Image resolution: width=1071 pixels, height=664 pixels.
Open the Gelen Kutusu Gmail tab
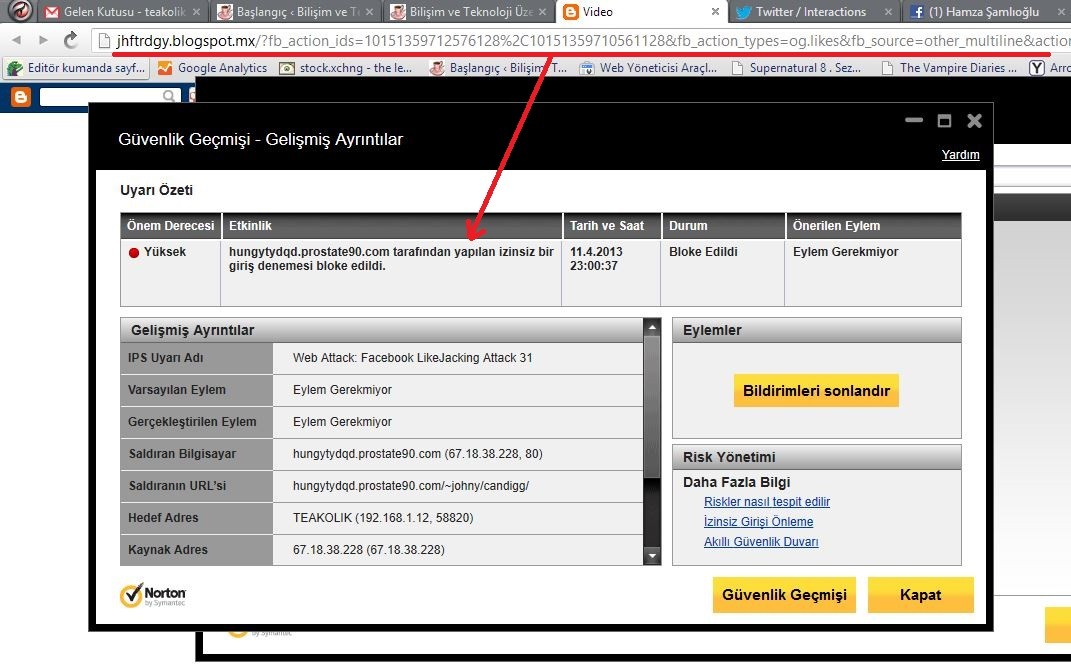tap(123, 12)
